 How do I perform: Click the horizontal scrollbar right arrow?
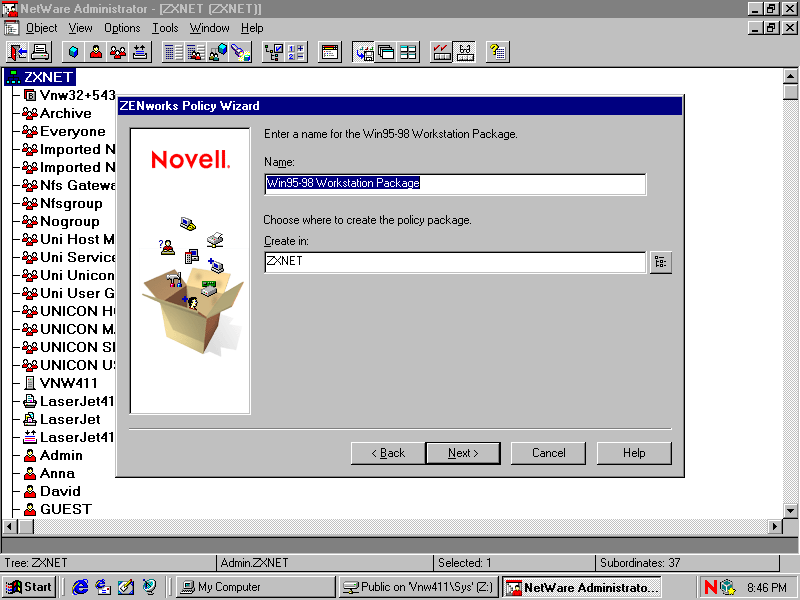pyautogui.click(x=775, y=526)
